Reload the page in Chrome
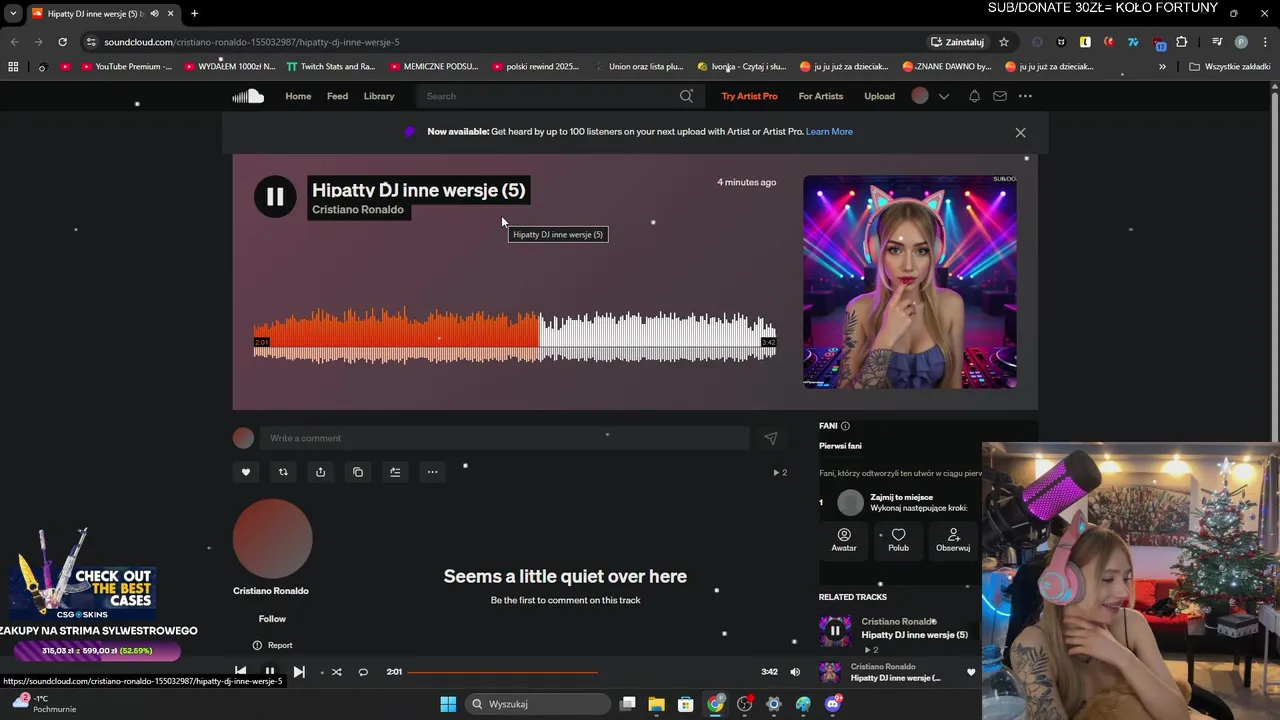Image resolution: width=1280 pixels, height=720 pixels. pos(62,42)
